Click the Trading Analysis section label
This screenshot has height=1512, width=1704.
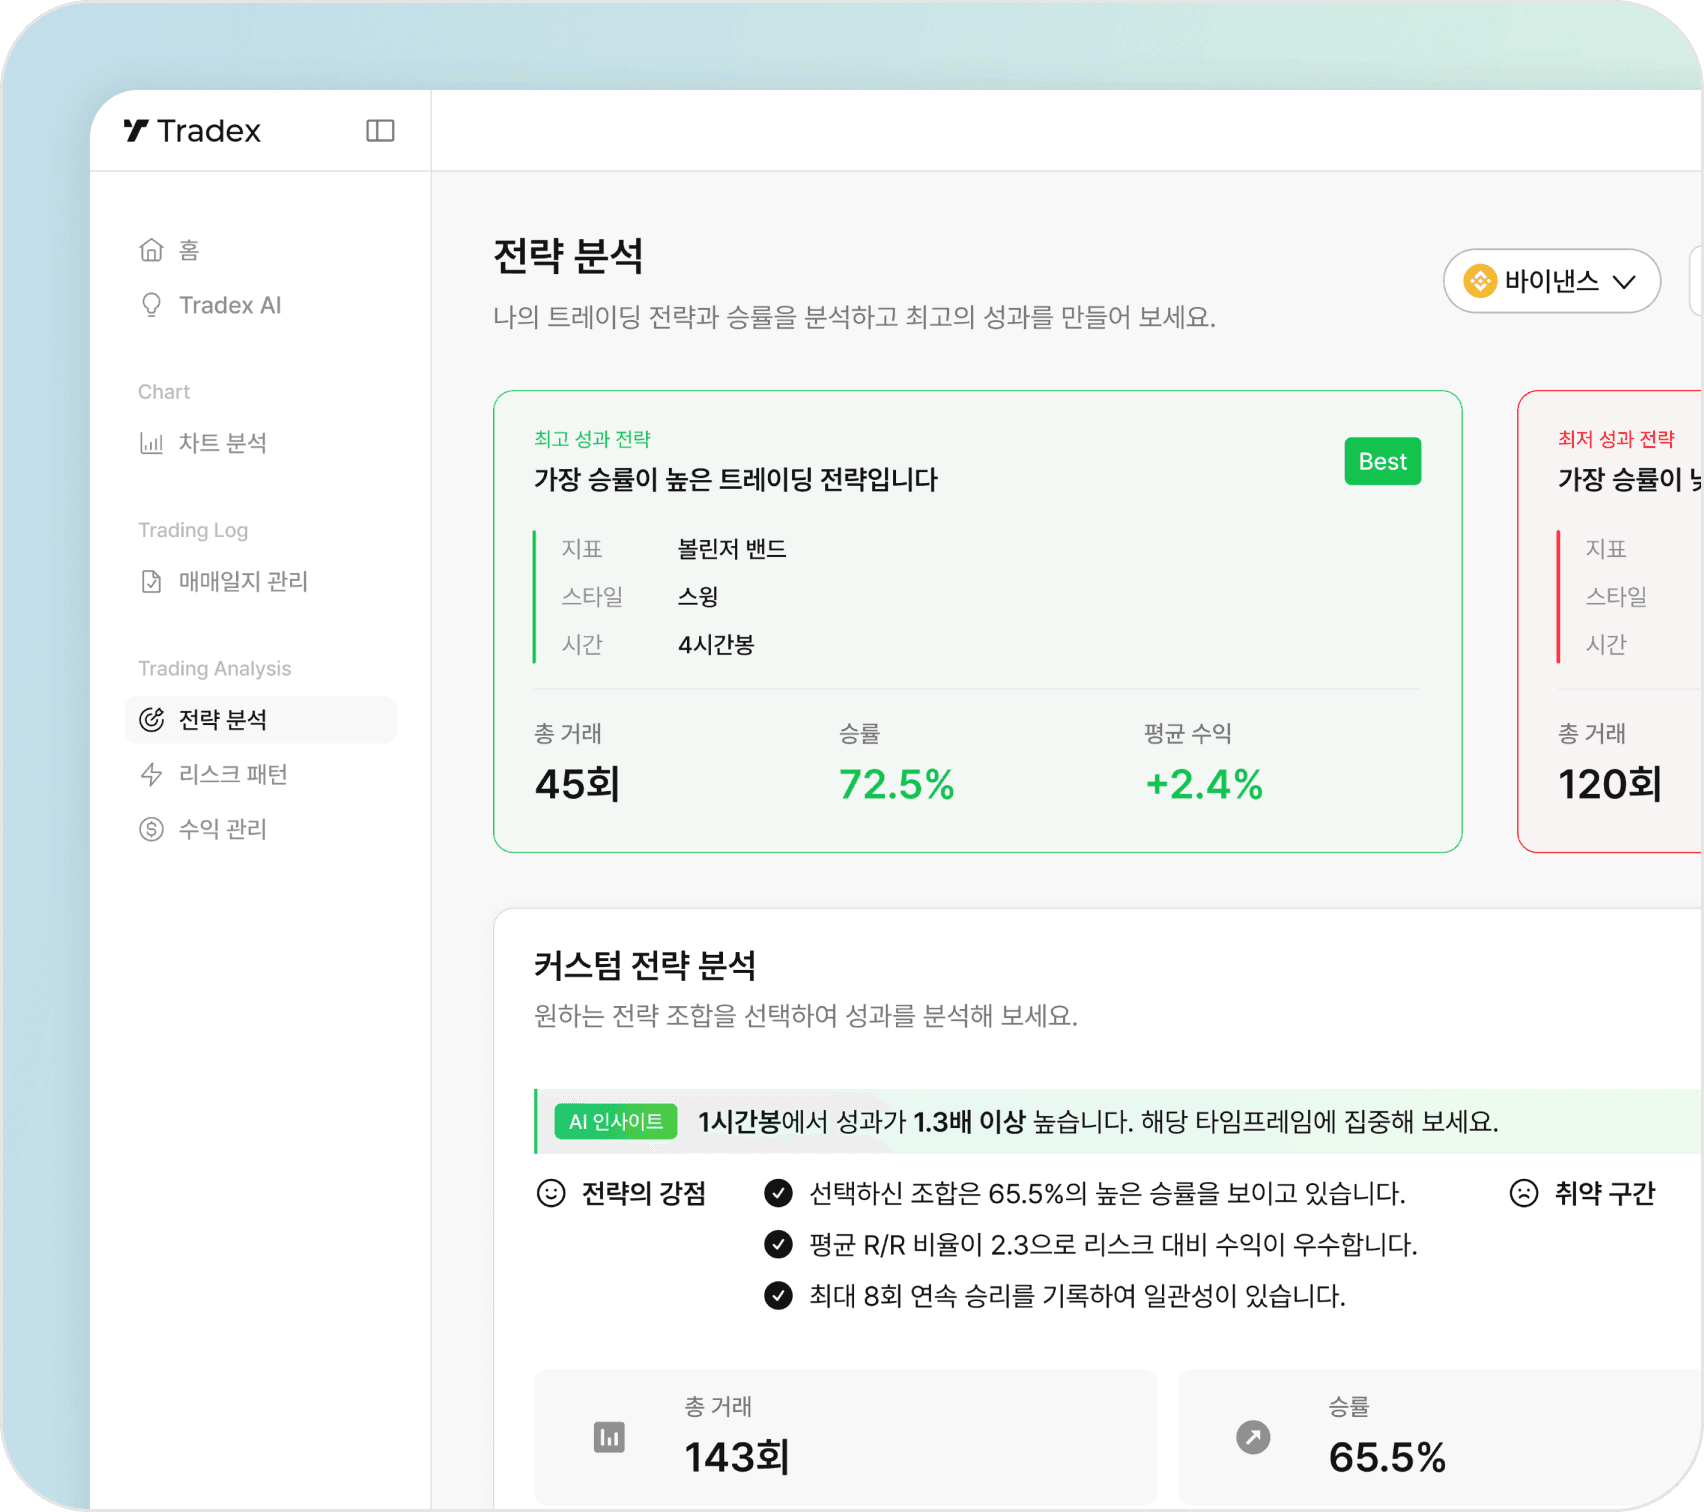[214, 669]
